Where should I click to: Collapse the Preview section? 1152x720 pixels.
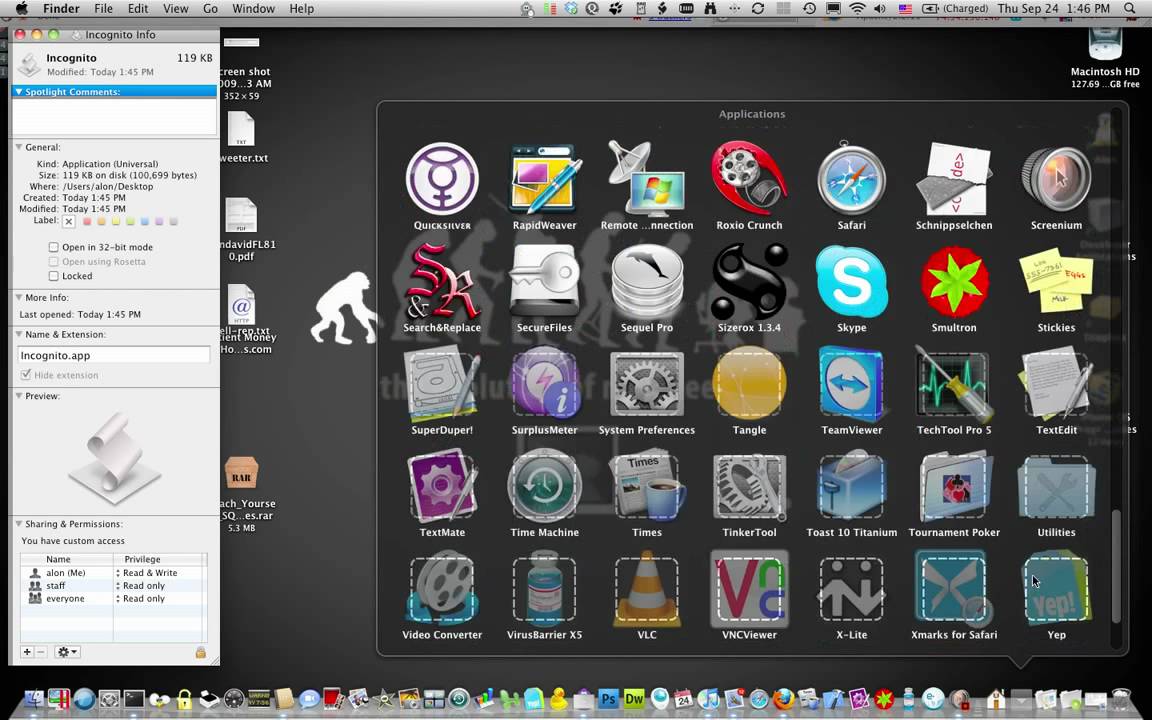(x=19, y=396)
